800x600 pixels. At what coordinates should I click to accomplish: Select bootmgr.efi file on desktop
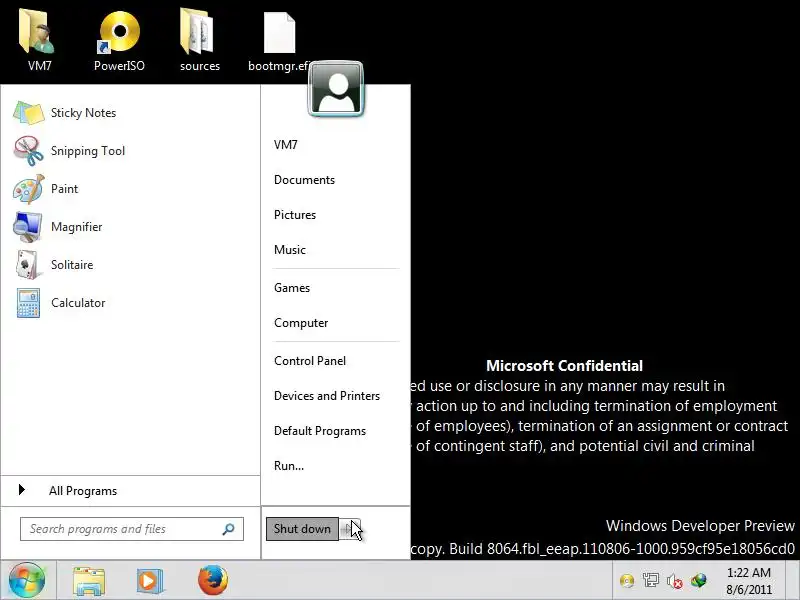click(279, 33)
